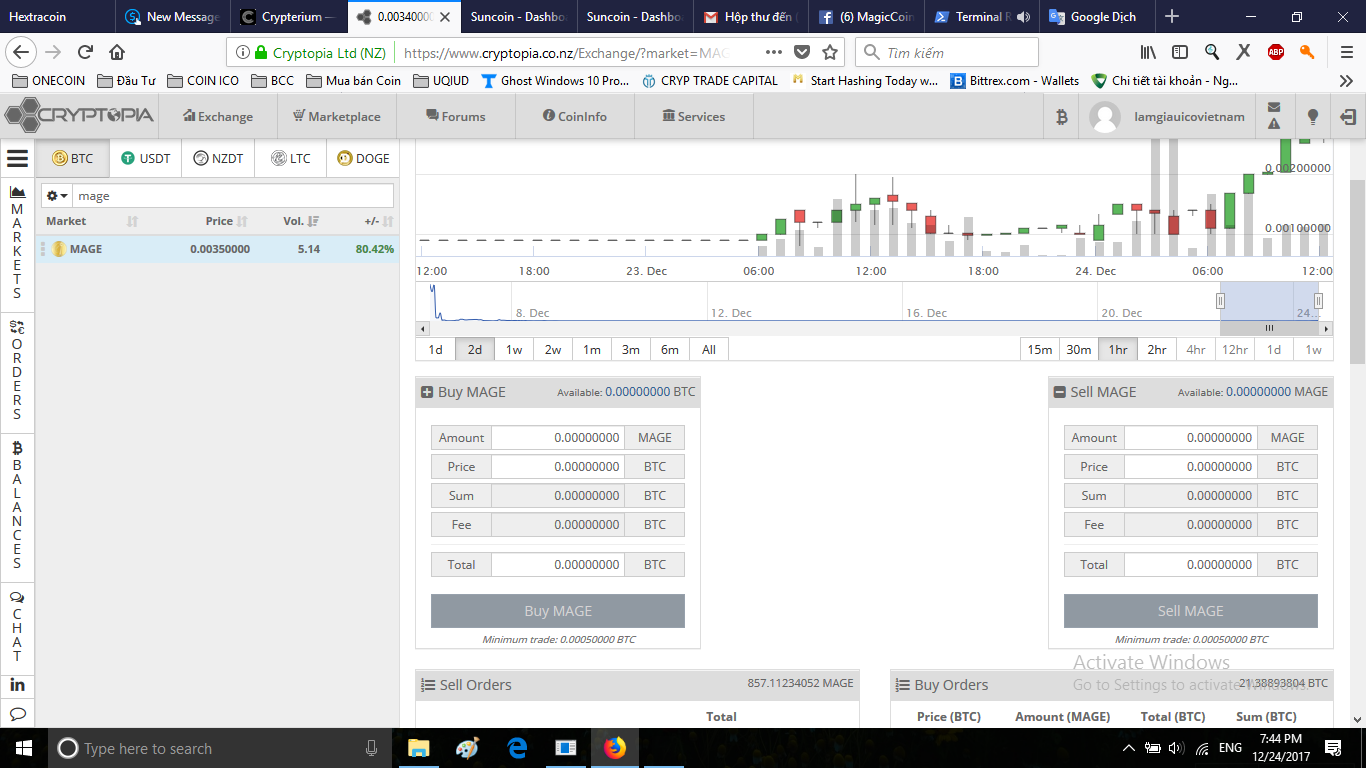Viewport: 1366px width, 768px height.
Task: Open the mail and alerts notifications icon
Action: pyautogui.click(x=1274, y=116)
